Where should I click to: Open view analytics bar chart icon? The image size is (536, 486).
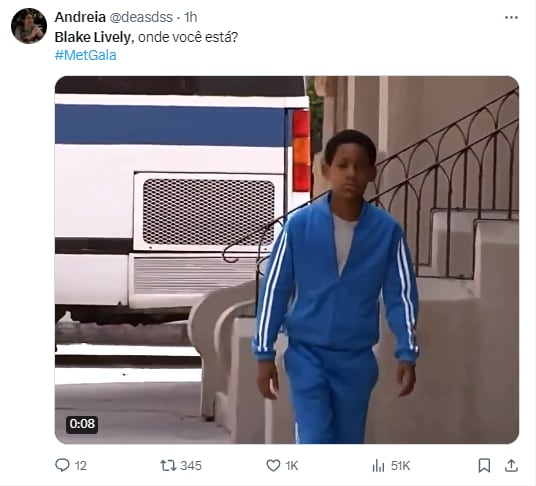click(378, 465)
